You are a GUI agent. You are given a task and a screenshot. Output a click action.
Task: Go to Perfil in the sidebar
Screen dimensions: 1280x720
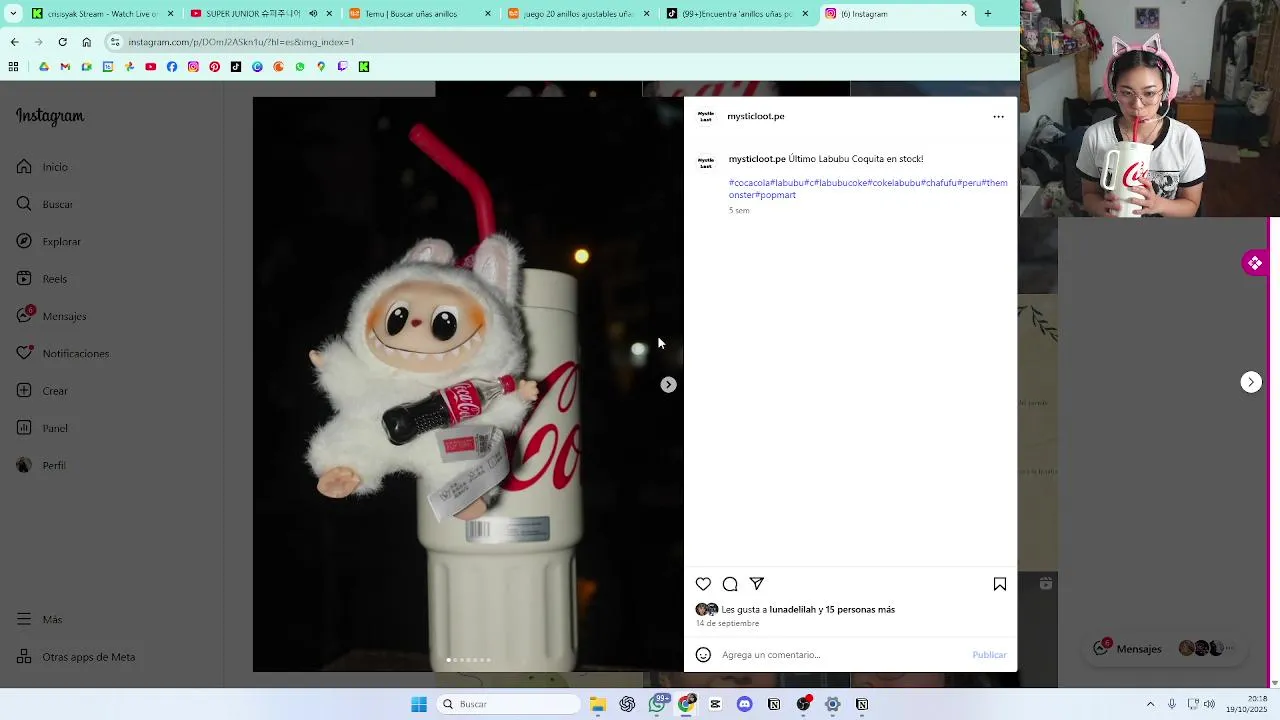40,465
